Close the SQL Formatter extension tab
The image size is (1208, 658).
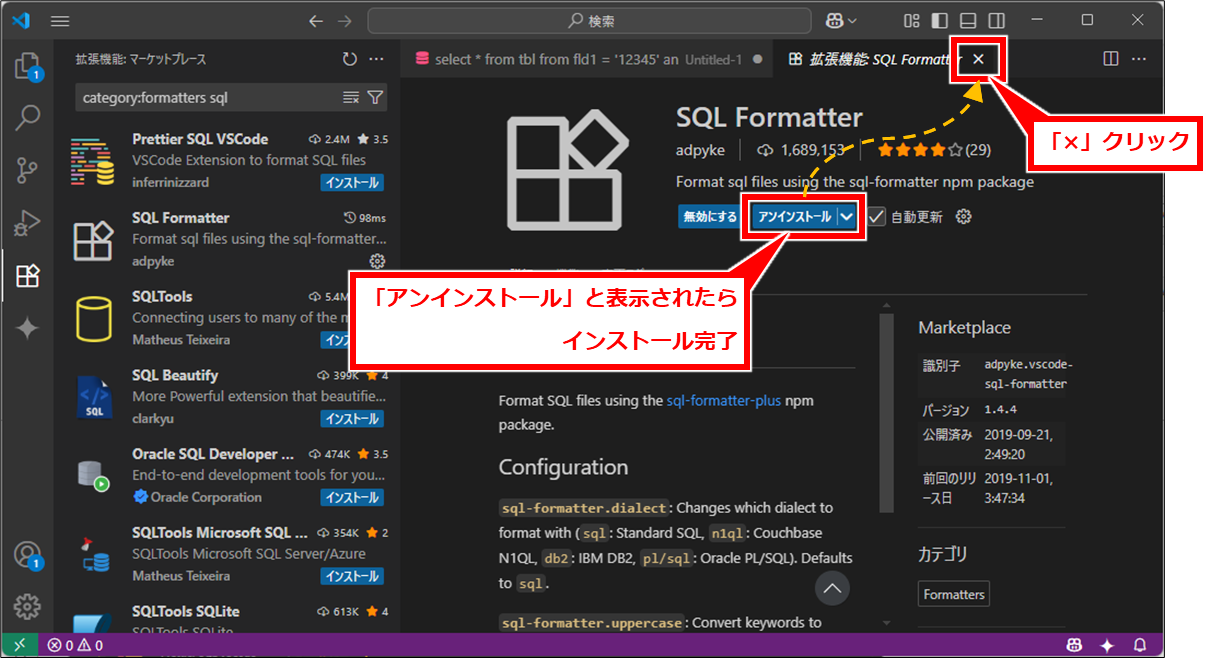tap(979, 59)
